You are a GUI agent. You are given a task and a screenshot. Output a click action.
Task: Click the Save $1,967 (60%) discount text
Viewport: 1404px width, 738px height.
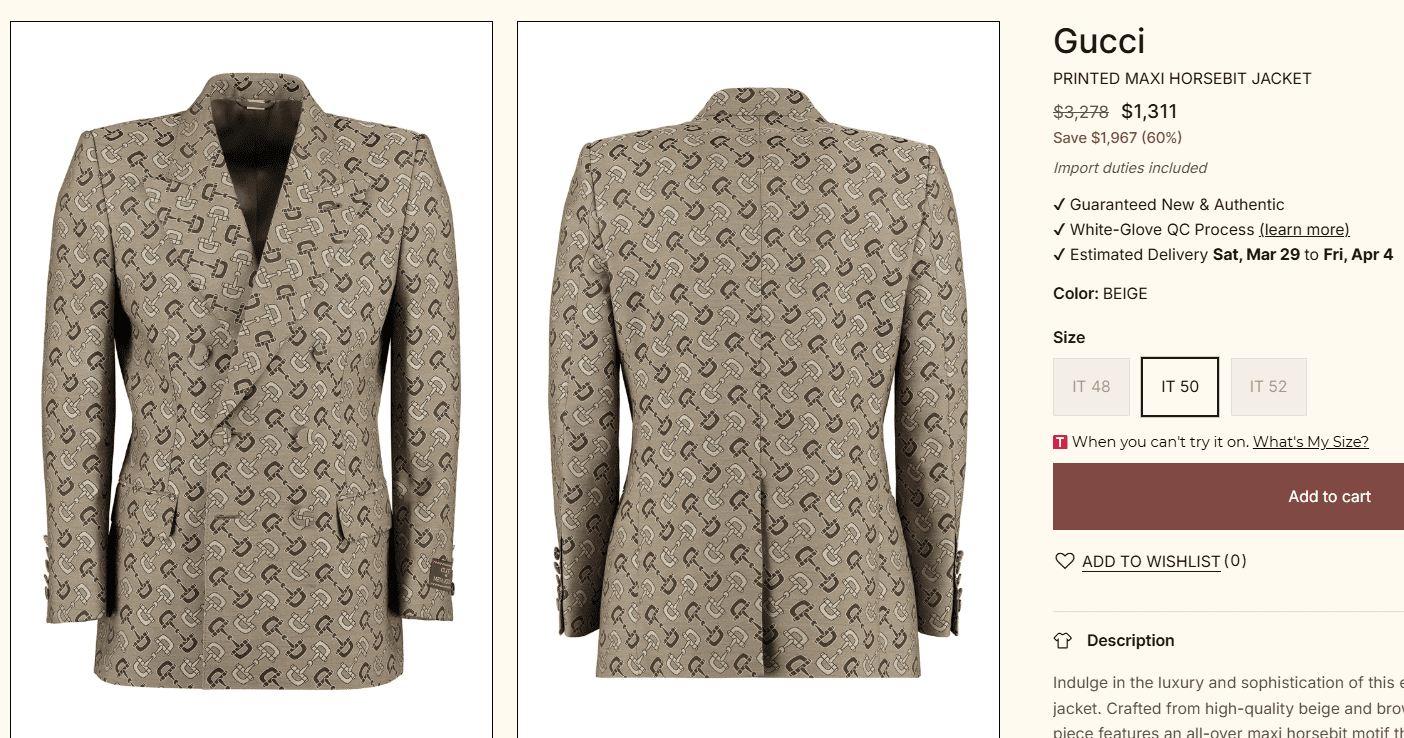tap(1117, 138)
